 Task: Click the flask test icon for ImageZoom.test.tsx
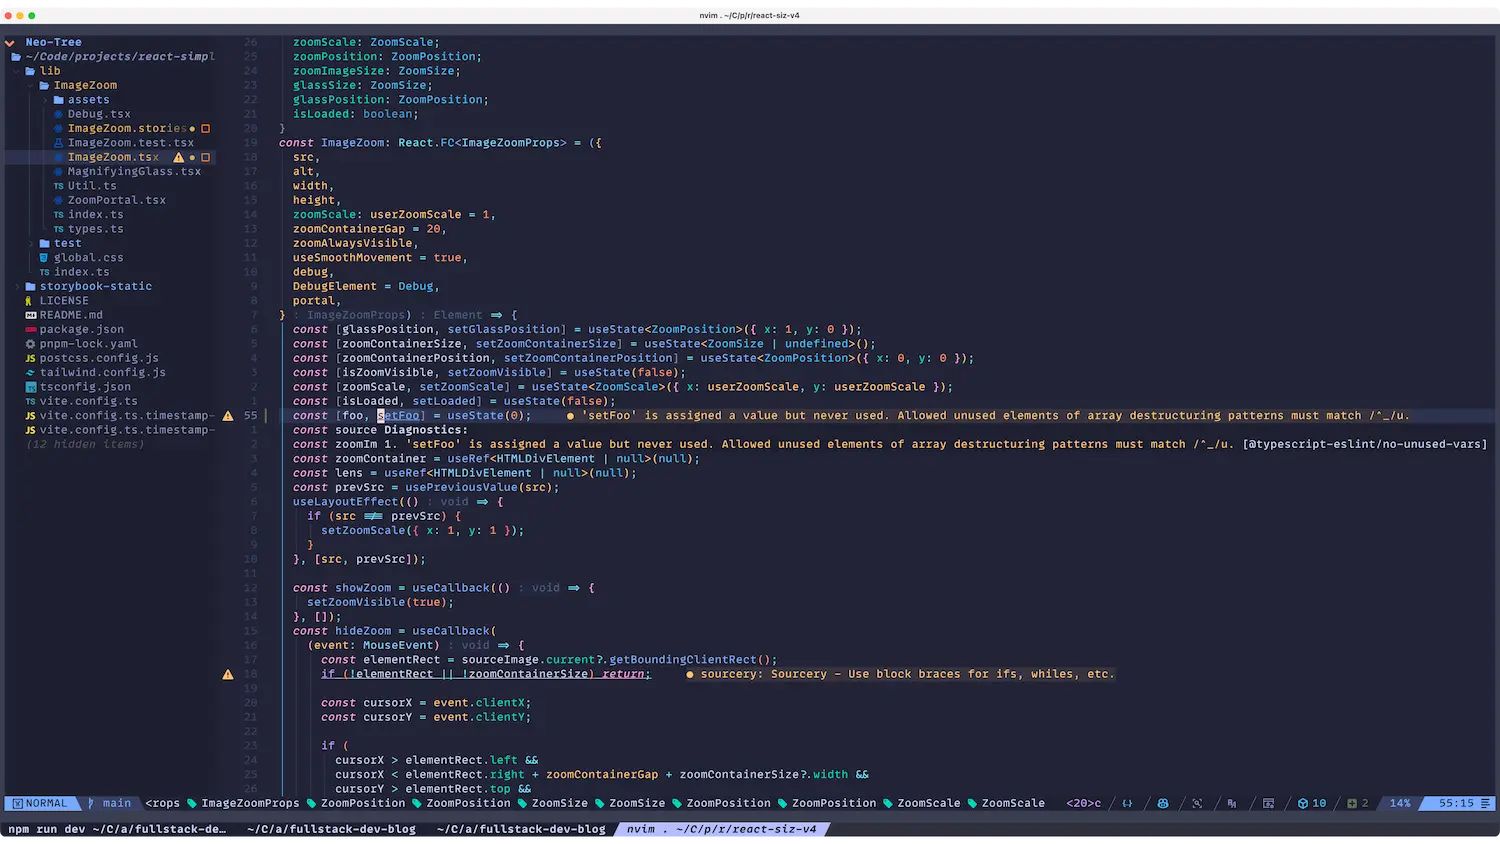tap(59, 143)
